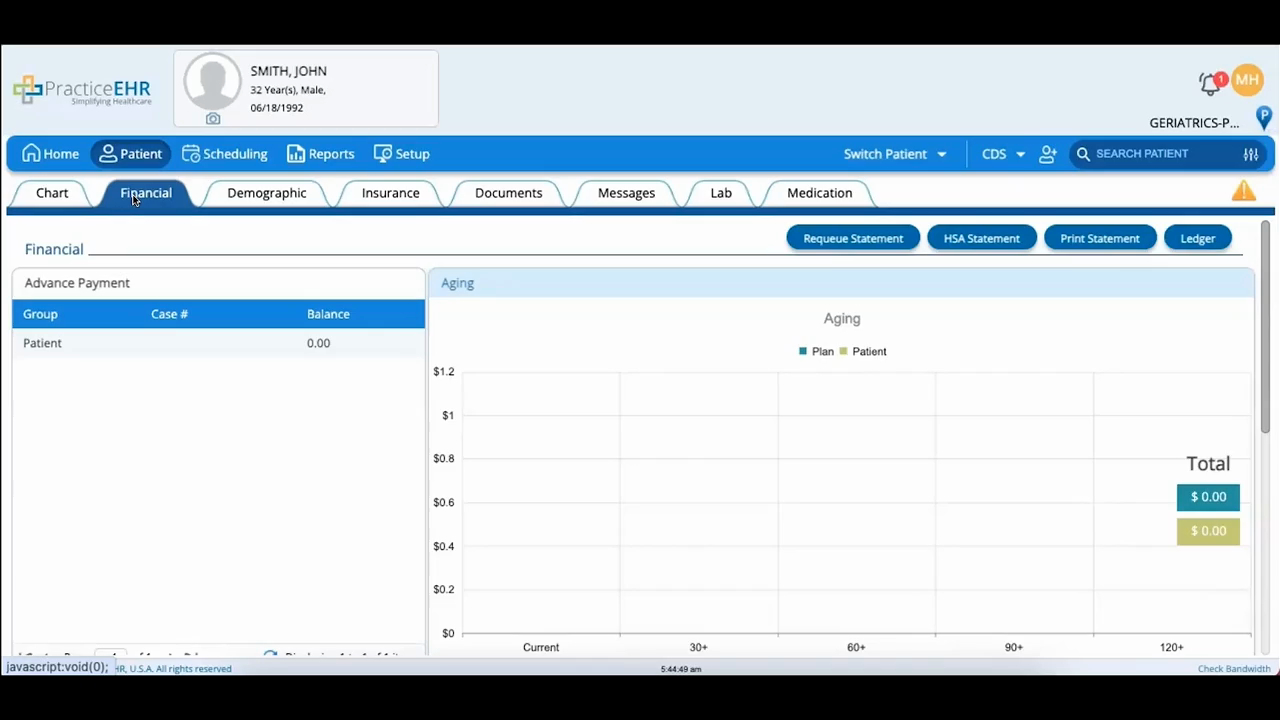Viewport: 1280px width, 720px height.
Task: Open the Lab tab
Action: (721, 193)
